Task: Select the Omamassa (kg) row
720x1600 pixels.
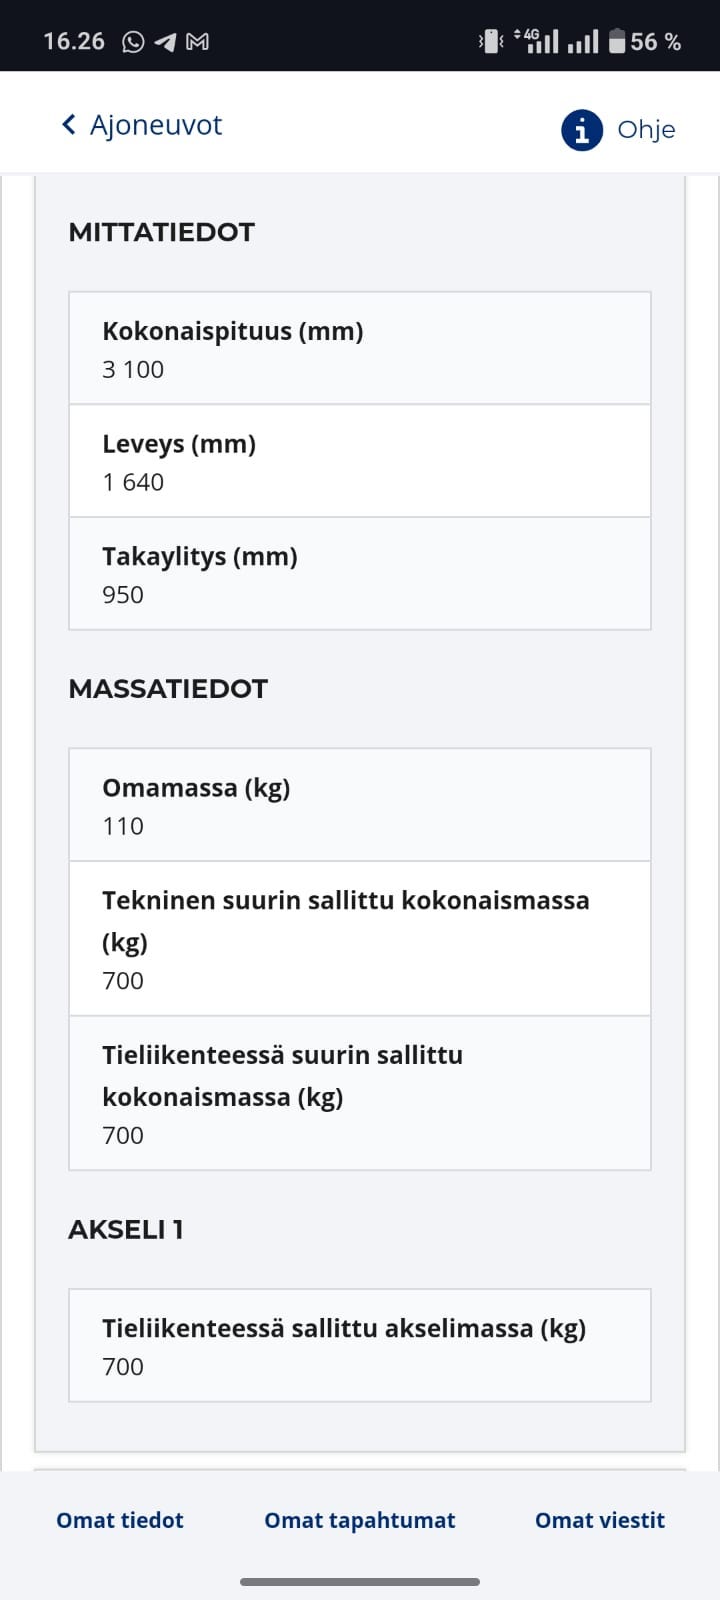Action: 359,804
